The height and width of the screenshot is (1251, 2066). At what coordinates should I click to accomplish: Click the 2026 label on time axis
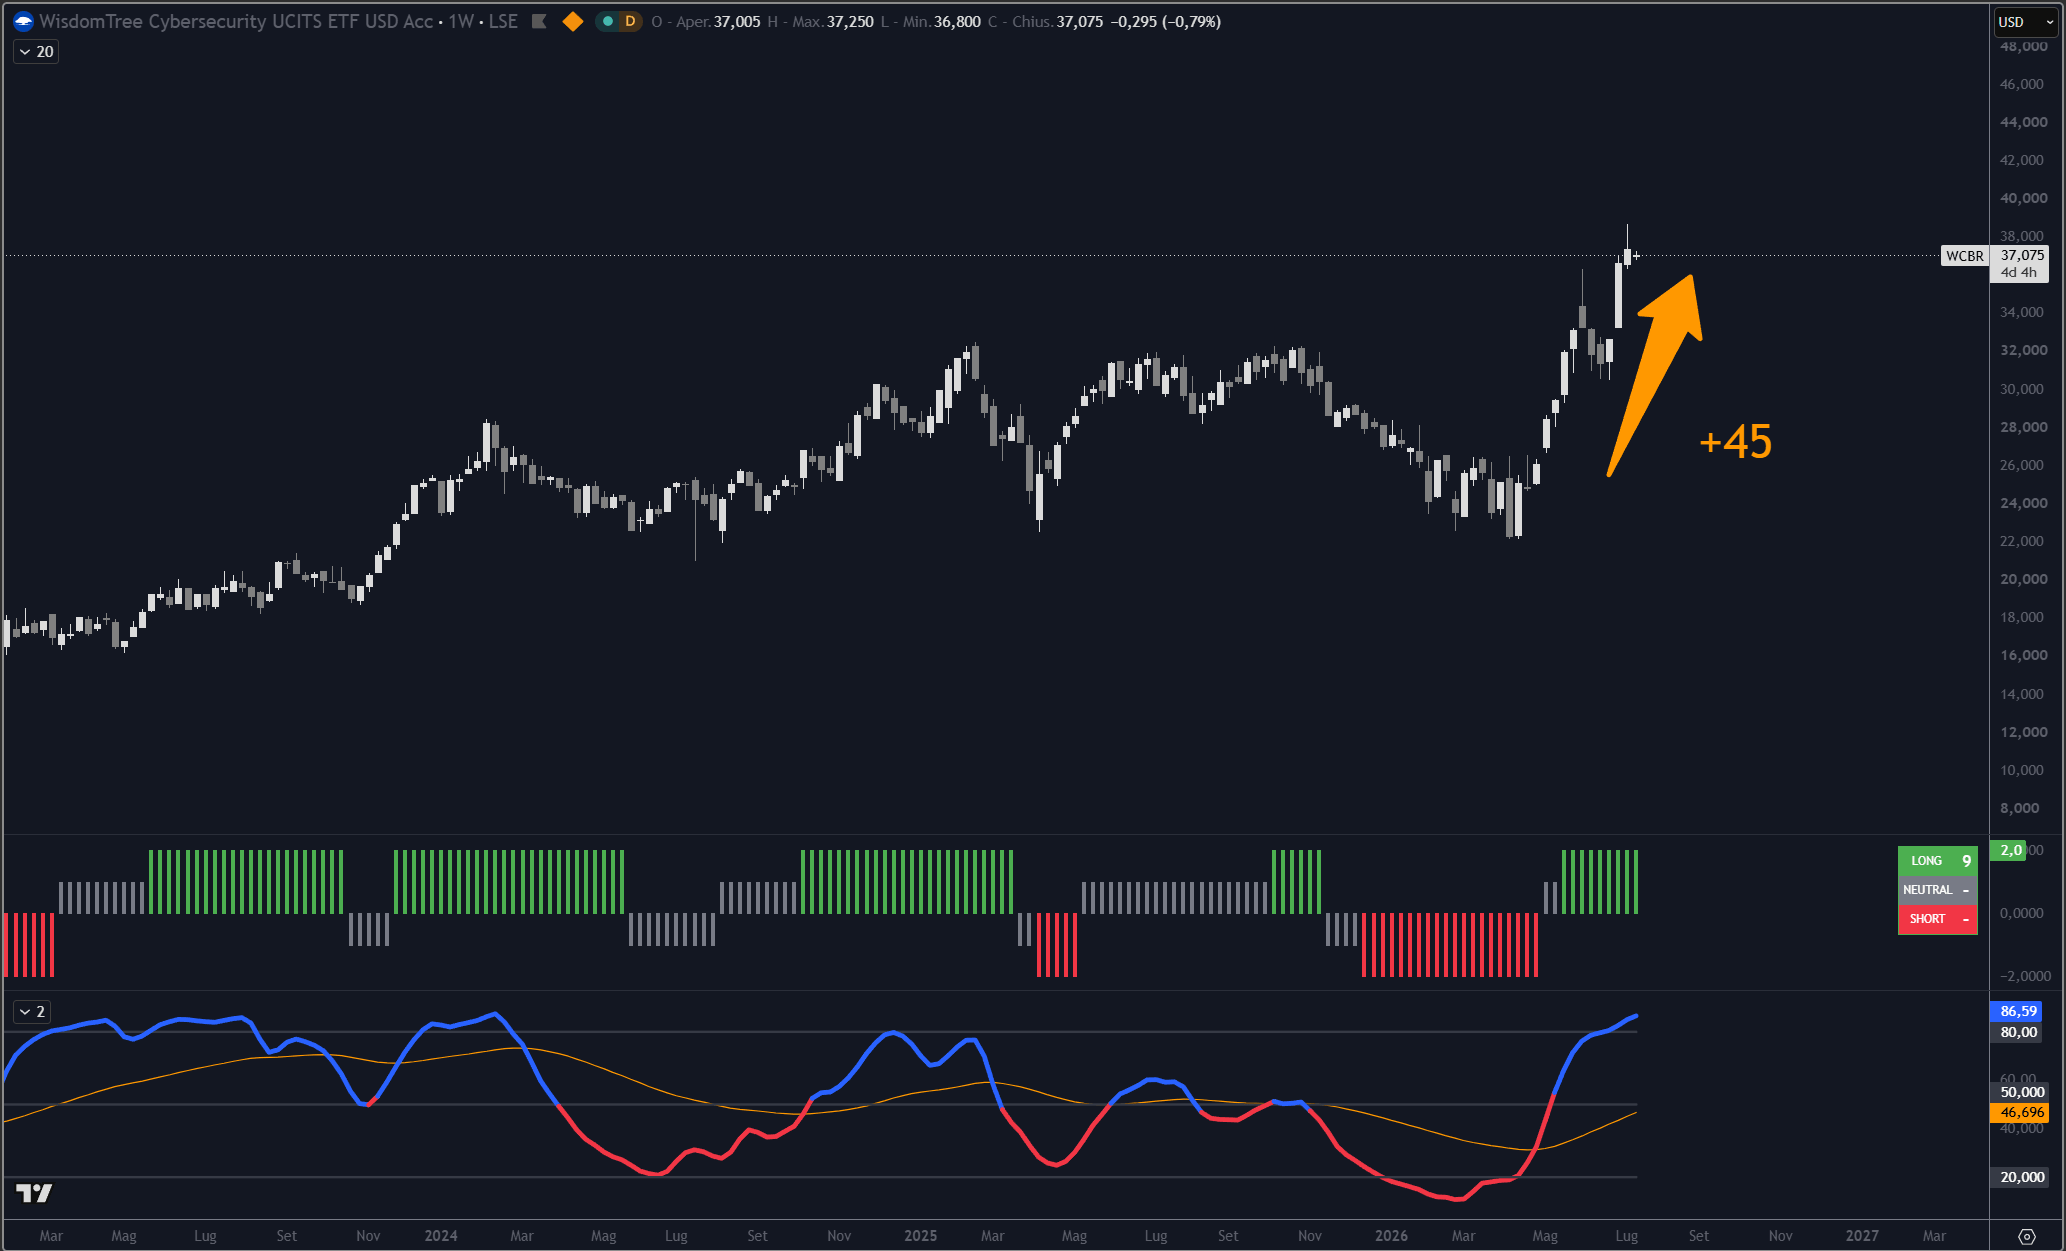pos(1391,1236)
